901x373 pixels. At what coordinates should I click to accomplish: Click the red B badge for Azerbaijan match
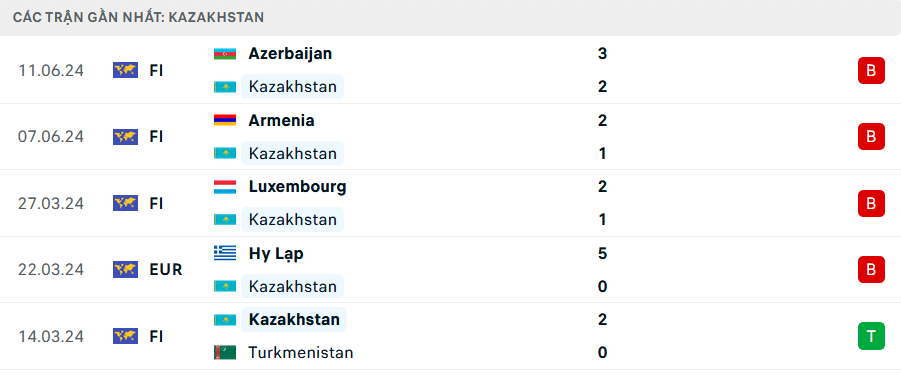tap(871, 71)
